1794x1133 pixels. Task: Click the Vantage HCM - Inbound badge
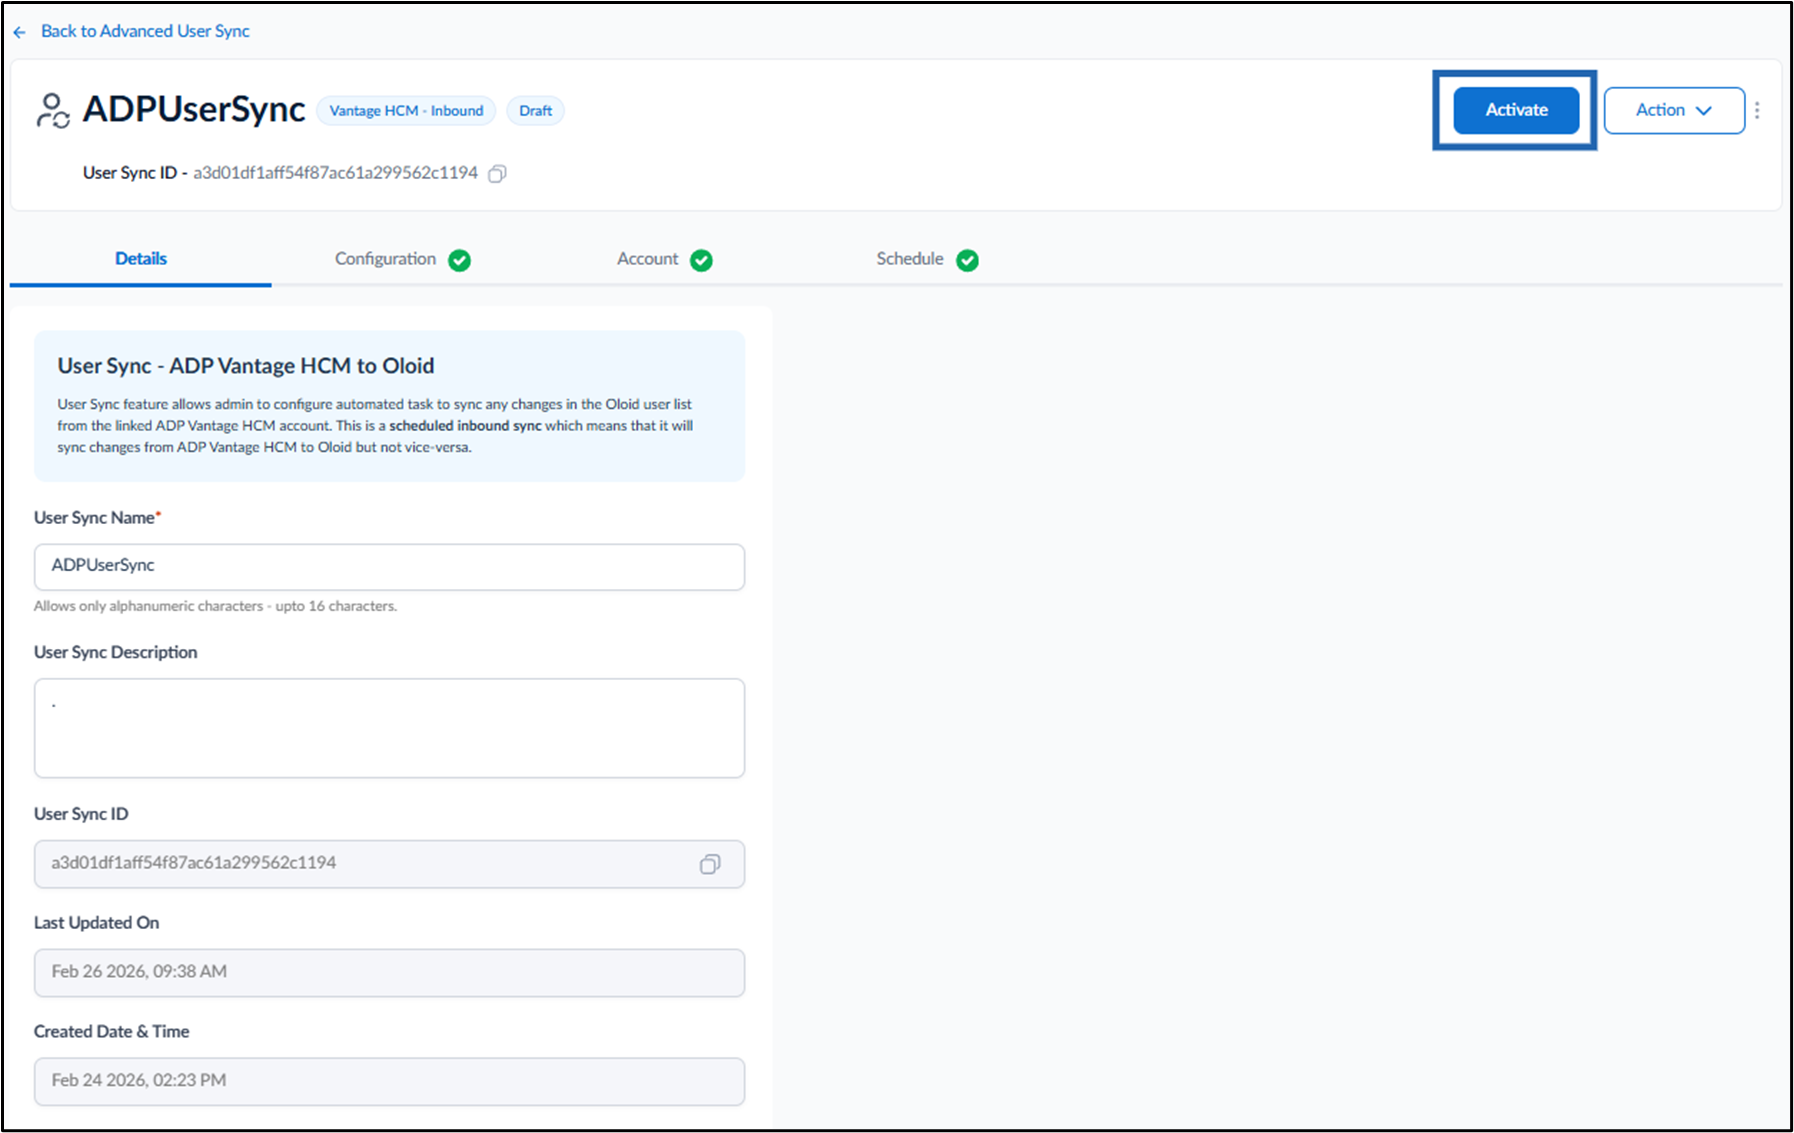[406, 111]
